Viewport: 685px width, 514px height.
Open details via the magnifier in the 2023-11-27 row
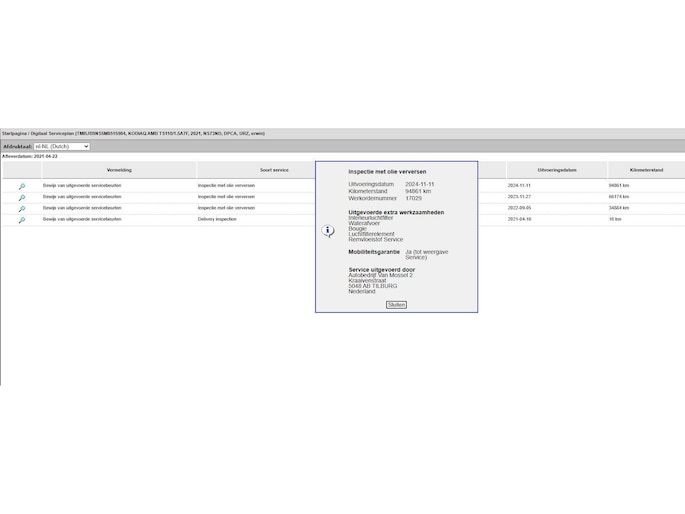pos(21,197)
